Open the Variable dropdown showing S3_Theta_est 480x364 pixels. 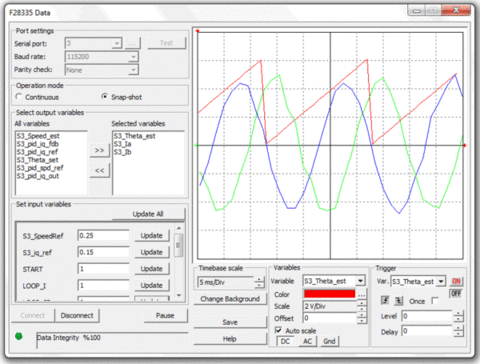coord(334,281)
